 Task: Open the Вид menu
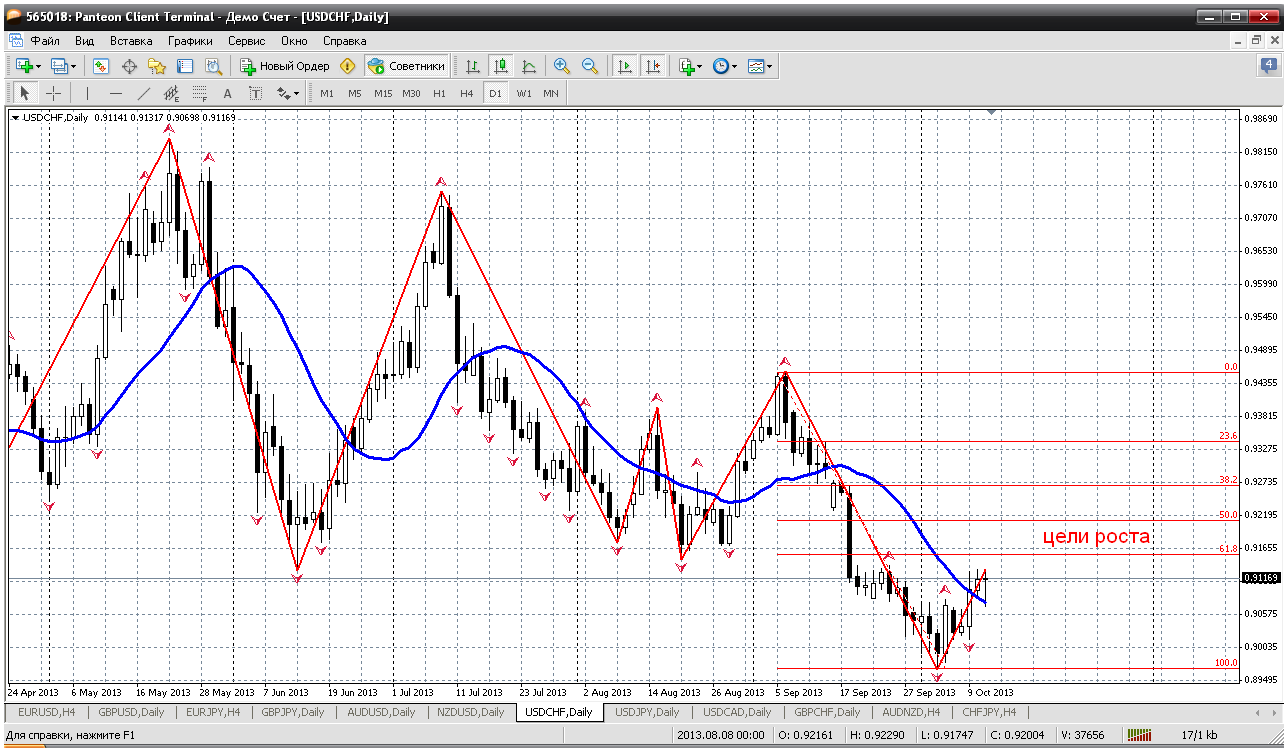click(x=85, y=41)
